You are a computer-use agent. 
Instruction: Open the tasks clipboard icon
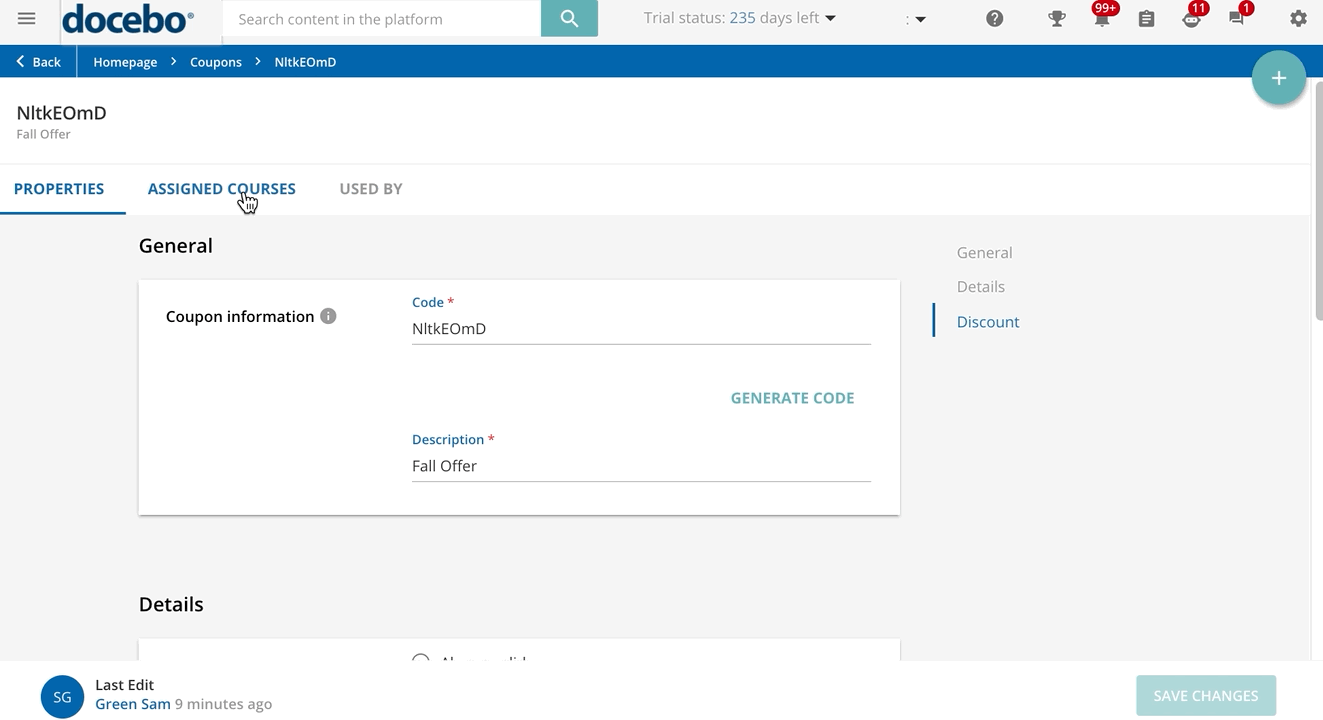click(1146, 19)
